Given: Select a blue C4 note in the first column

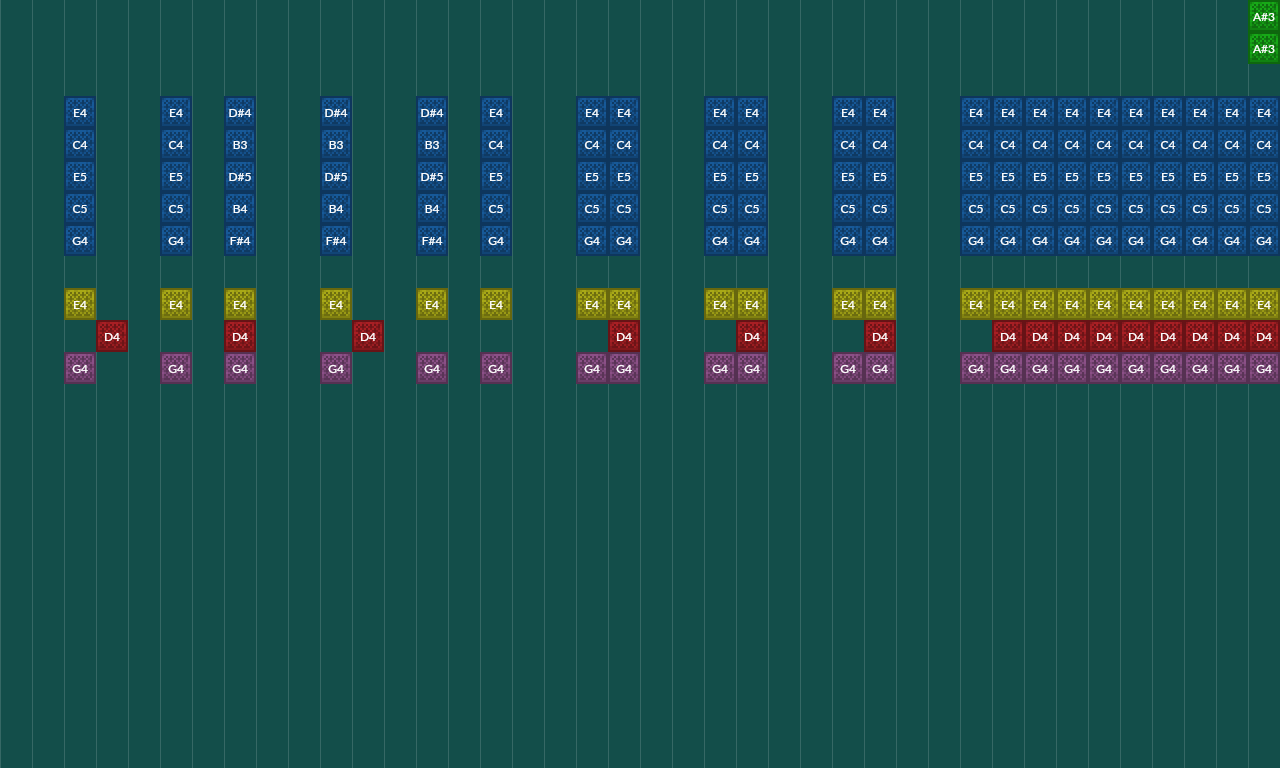Looking at the screenshot, I should coord(79,144).
